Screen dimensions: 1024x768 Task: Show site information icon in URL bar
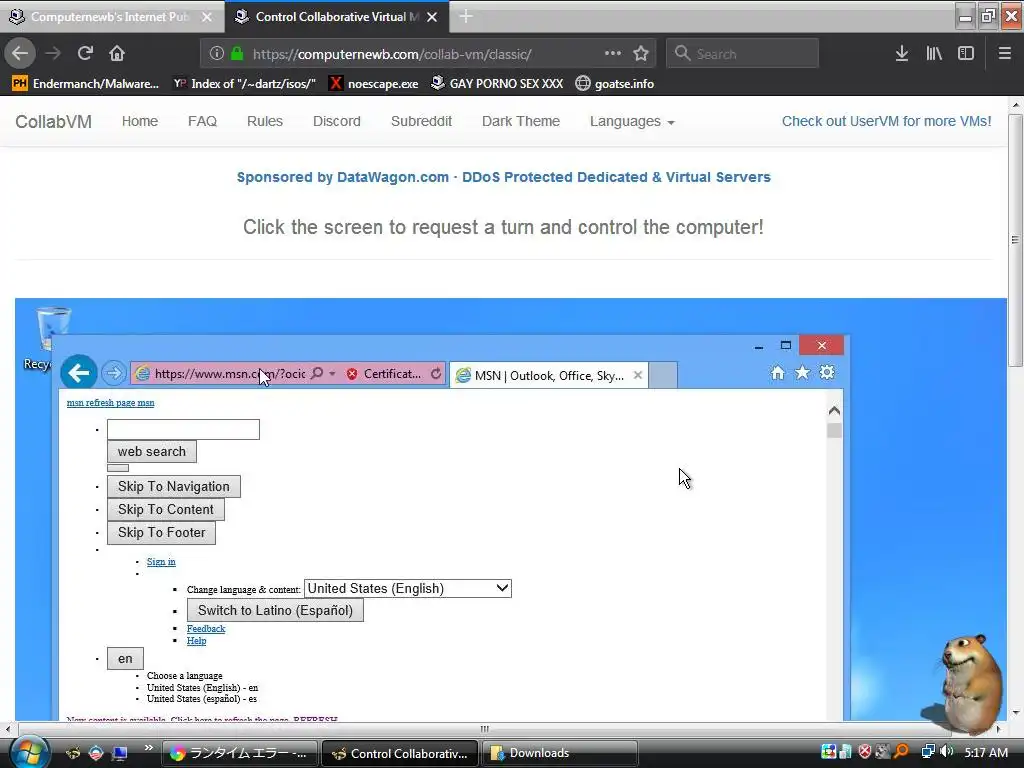pos(216,54)
